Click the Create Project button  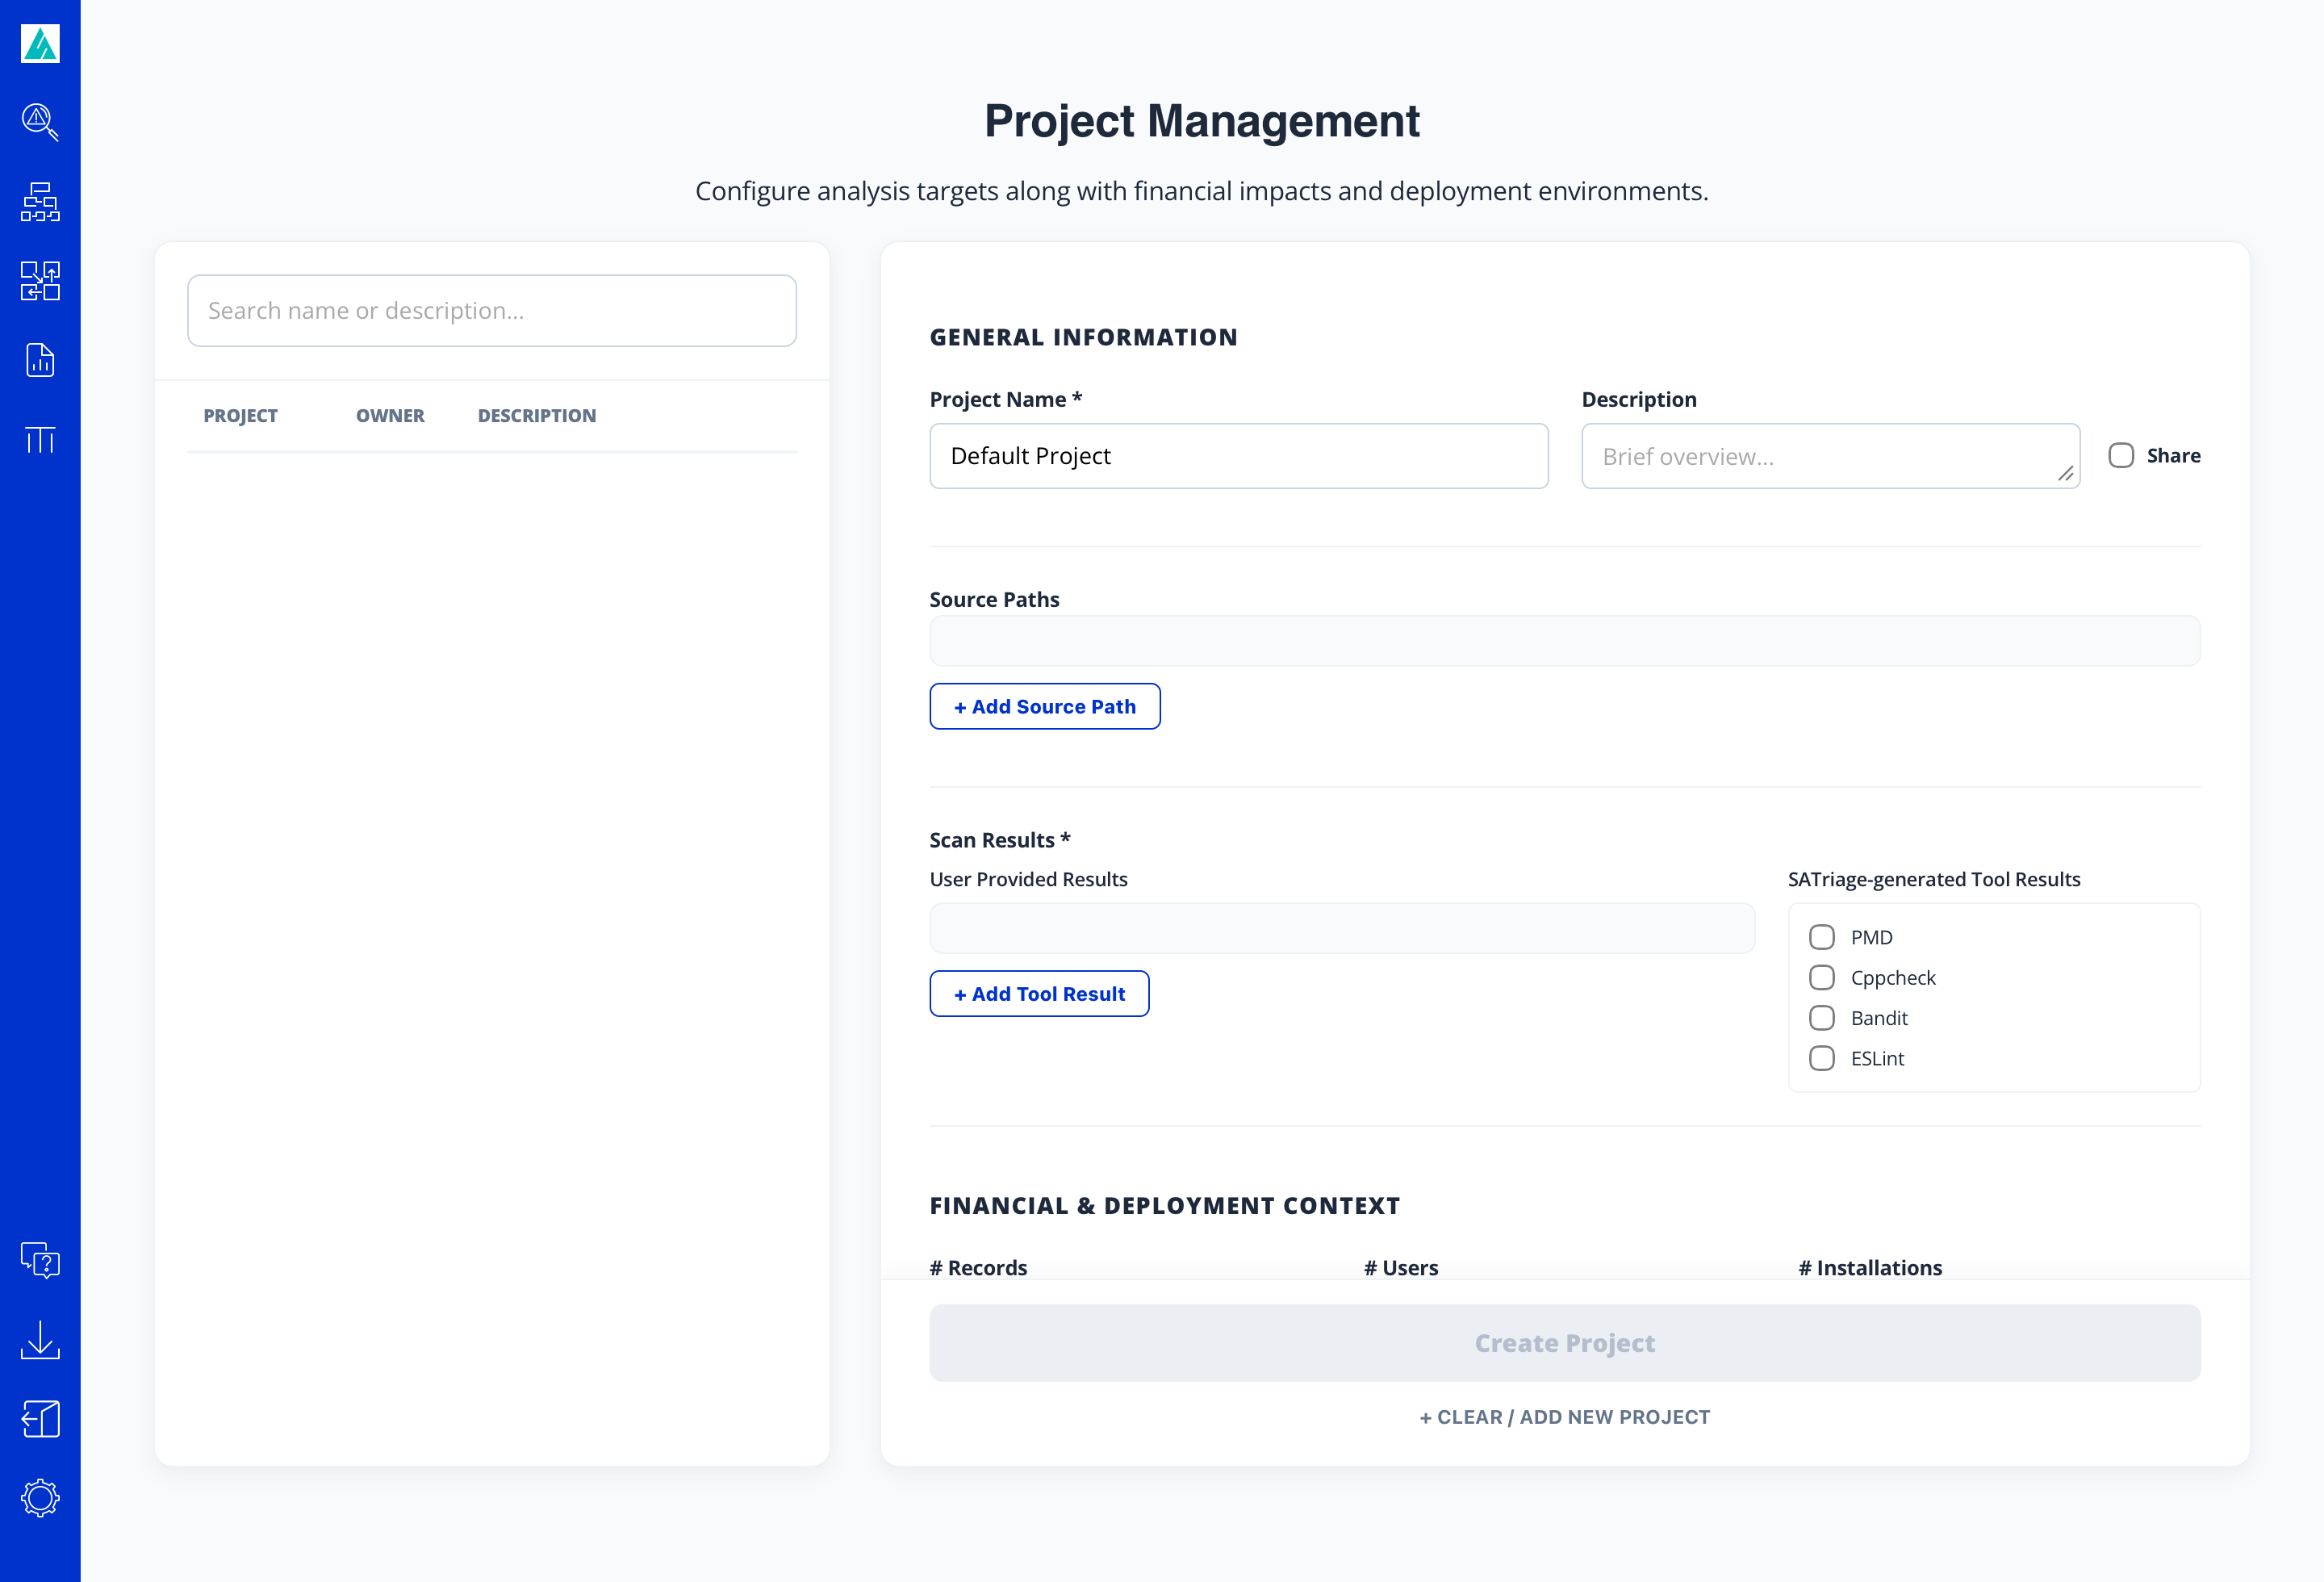(1565, 1343)
